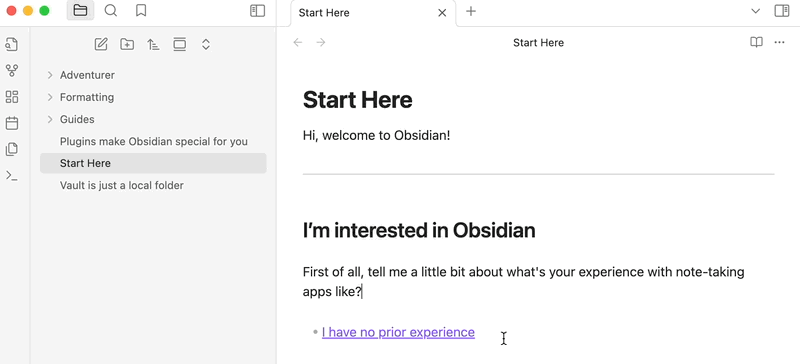Viewport: 800px width, 364px height.
Task: Expand the Adventurer folder
Action: click(x=50, y=75)
